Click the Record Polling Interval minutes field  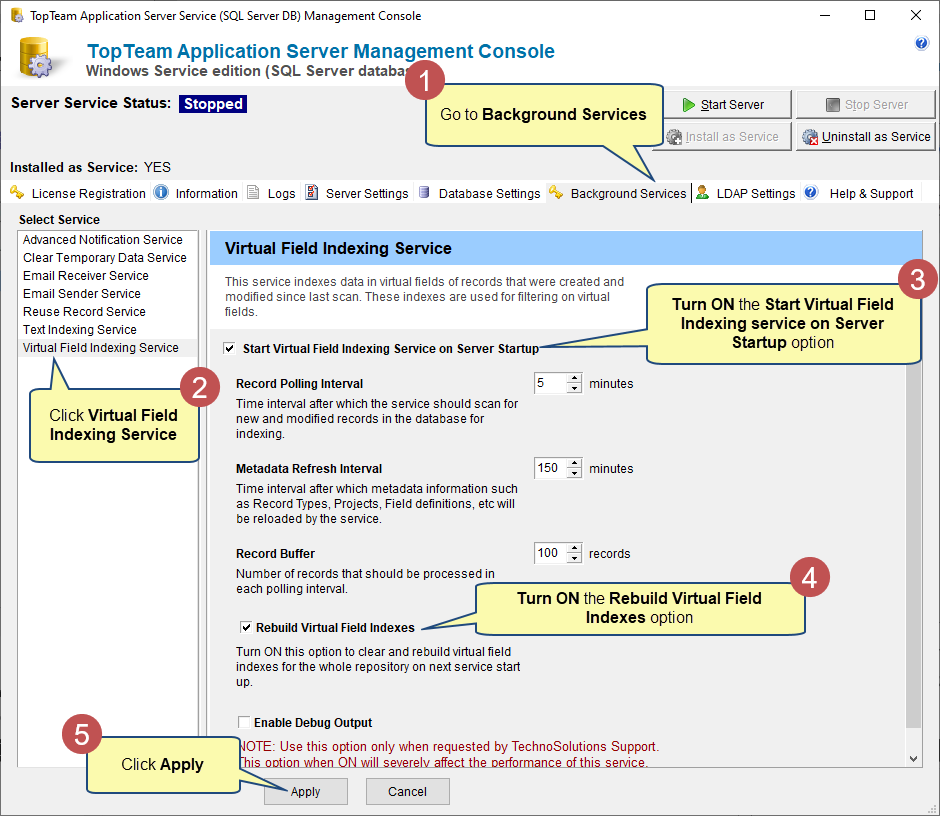550,383
